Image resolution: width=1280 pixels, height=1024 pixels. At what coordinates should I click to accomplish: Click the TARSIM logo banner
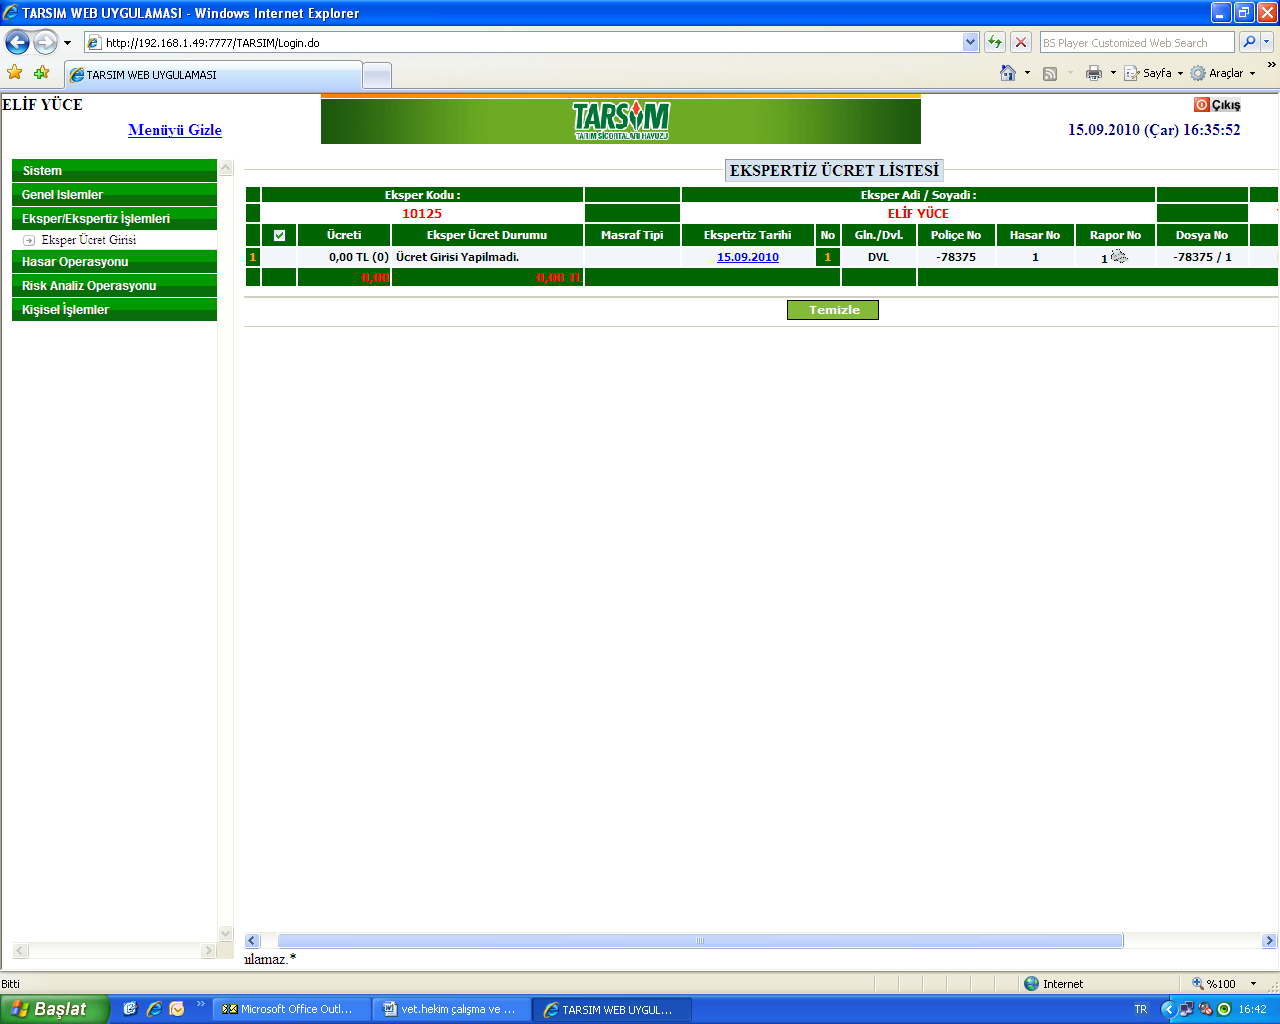(x=621, y=120)
